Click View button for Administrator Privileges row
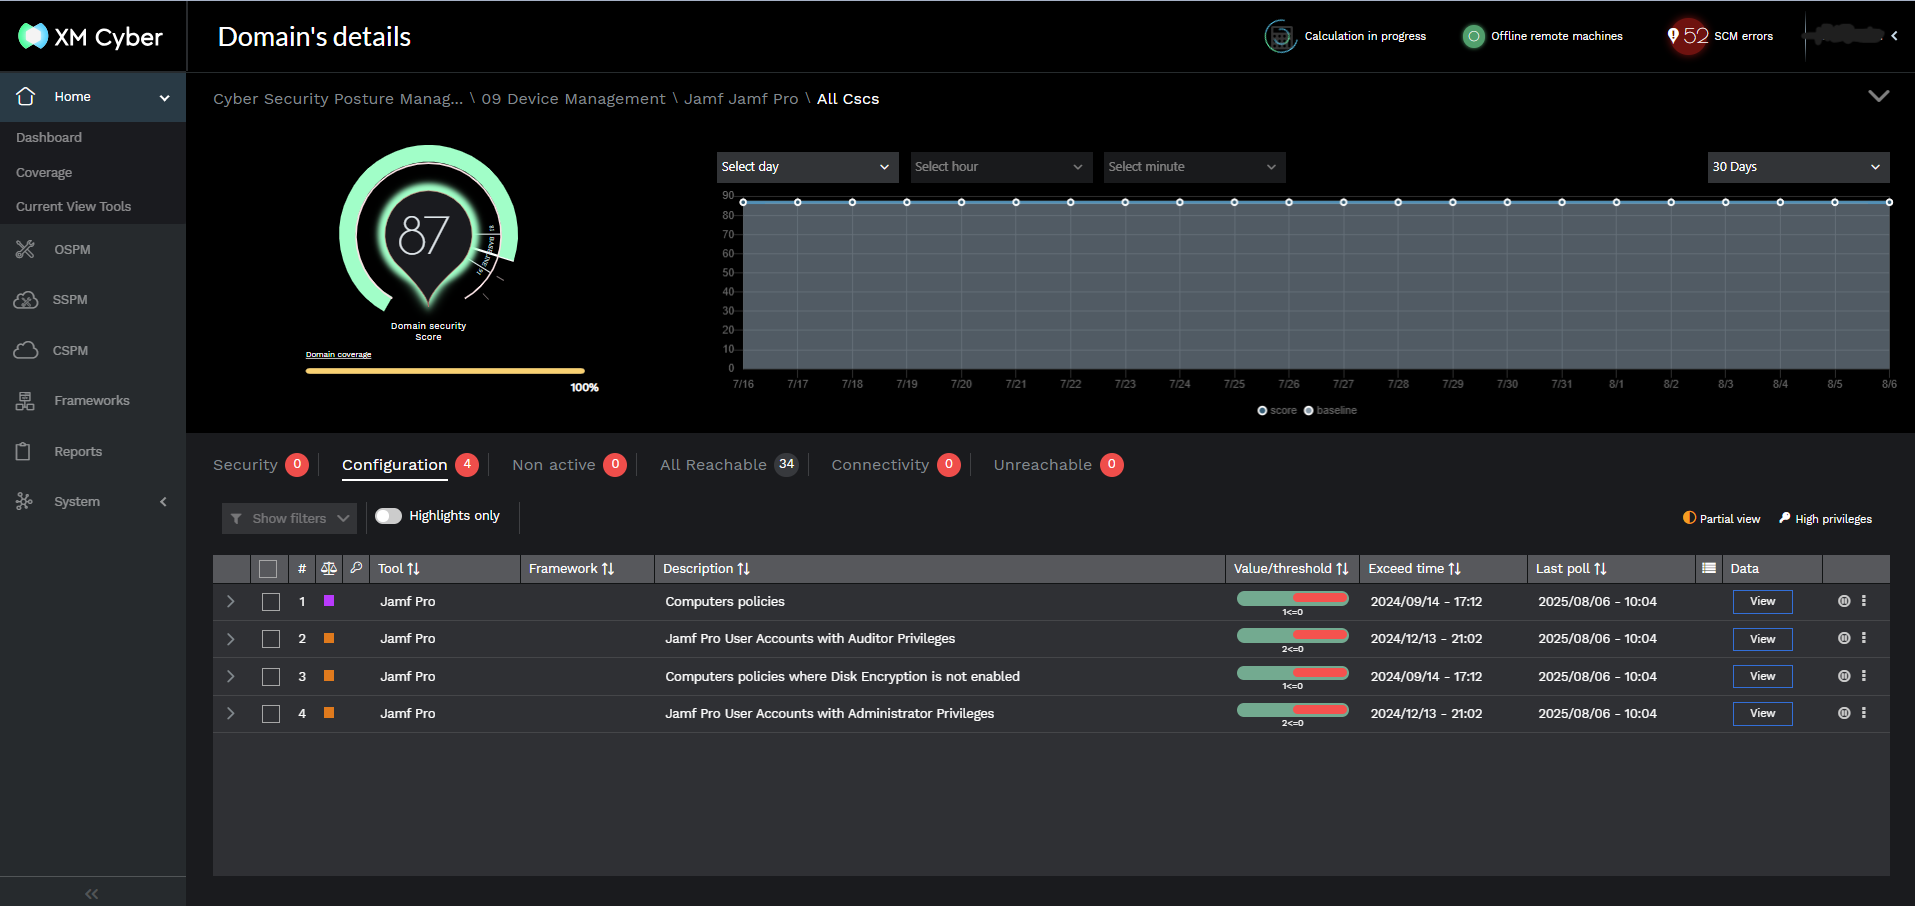 pyautogui.click(x=1762, y=713)
